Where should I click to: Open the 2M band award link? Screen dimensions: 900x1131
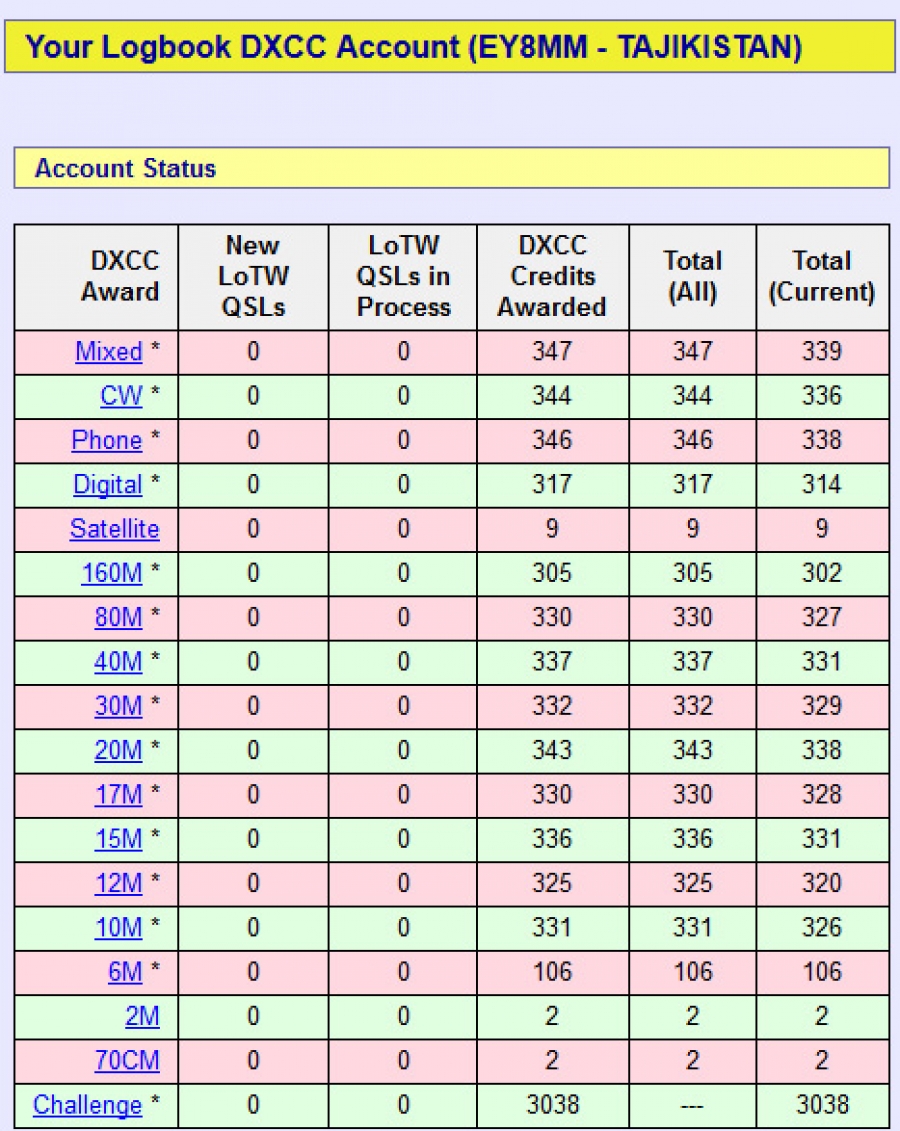pos(142,1016)
